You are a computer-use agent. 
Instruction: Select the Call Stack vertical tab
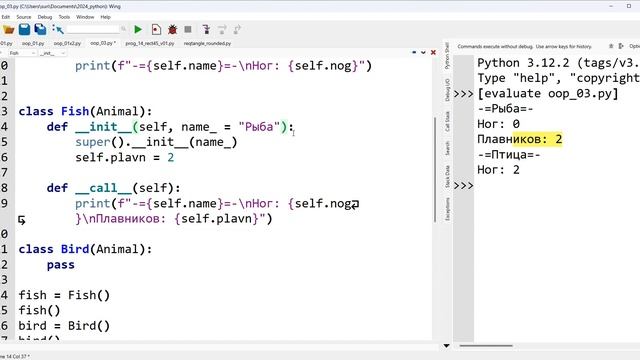point(447,121)
